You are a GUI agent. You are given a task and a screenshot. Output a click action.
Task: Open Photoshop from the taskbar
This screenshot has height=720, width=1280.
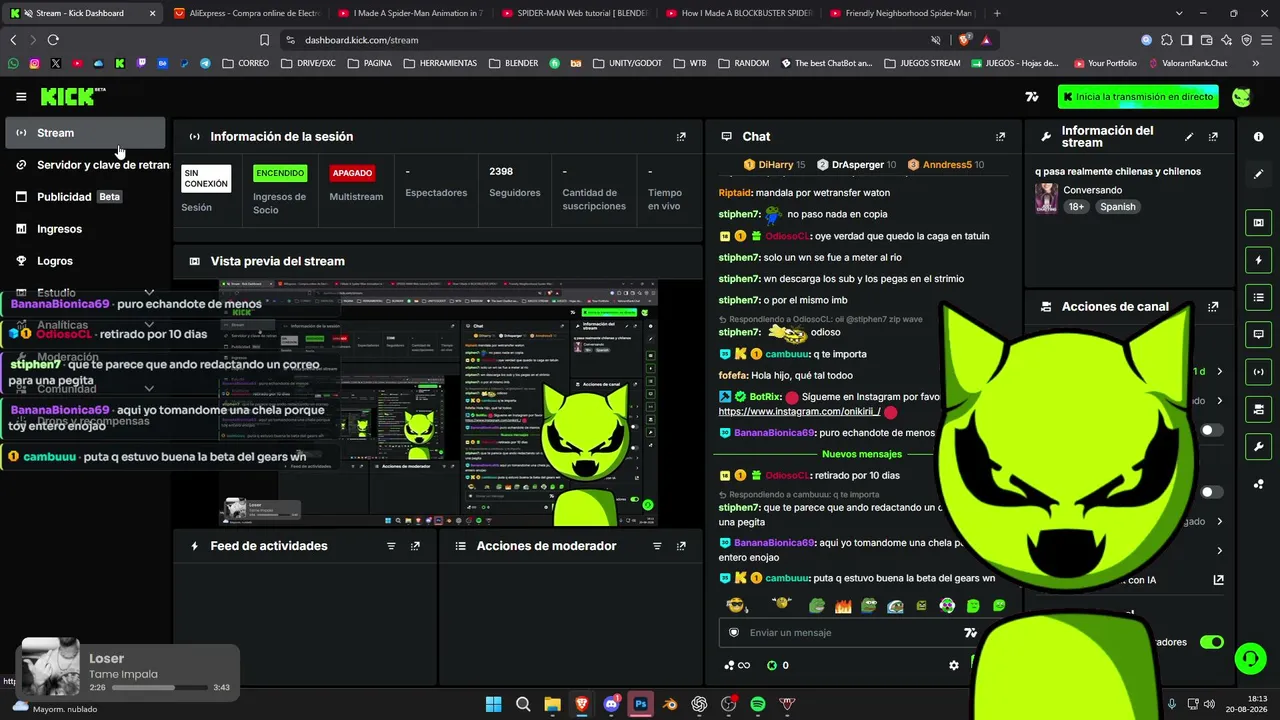pos(640,704)
